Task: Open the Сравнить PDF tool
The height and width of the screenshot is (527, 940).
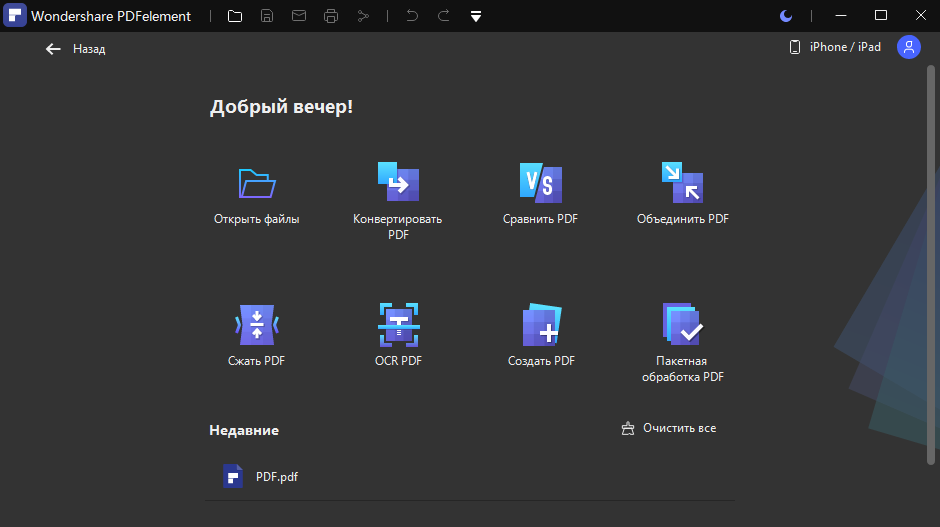Action: 540,194
